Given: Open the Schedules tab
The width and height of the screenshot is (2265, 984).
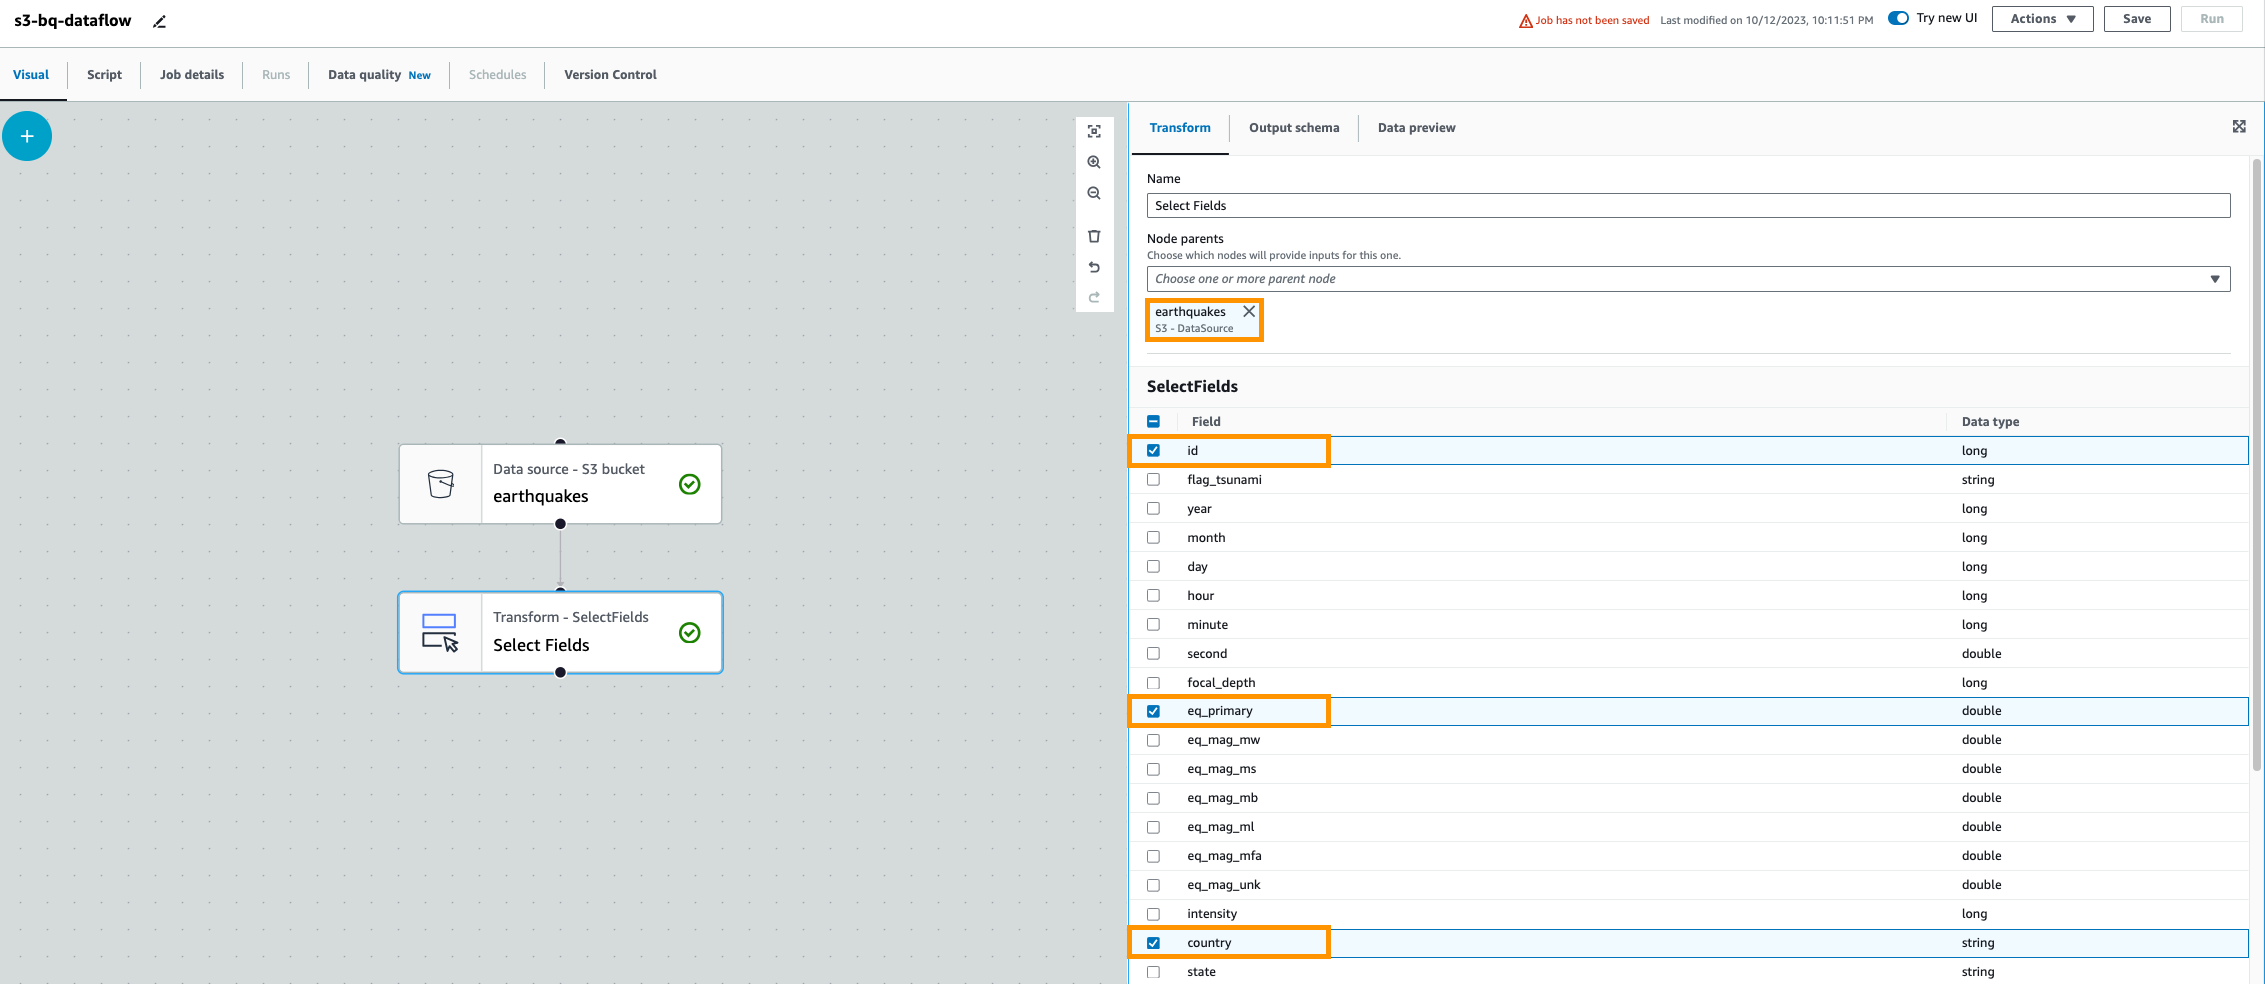Looking at the screenshot, I should coord(497,75).
